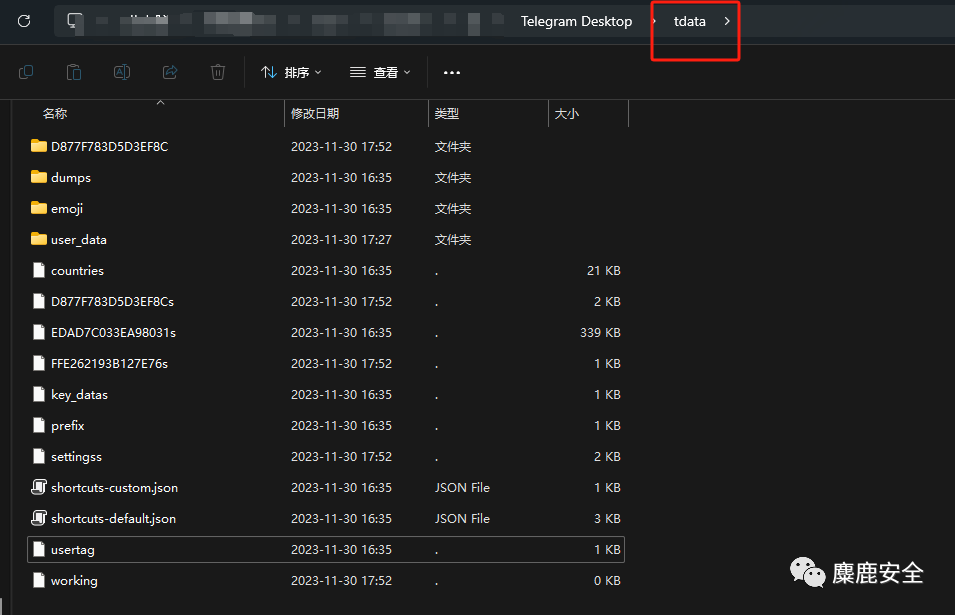This screenshot has width=955, height=615.
Task: Click the Delete trash icon in toolbar
Action: click(218, 72)
